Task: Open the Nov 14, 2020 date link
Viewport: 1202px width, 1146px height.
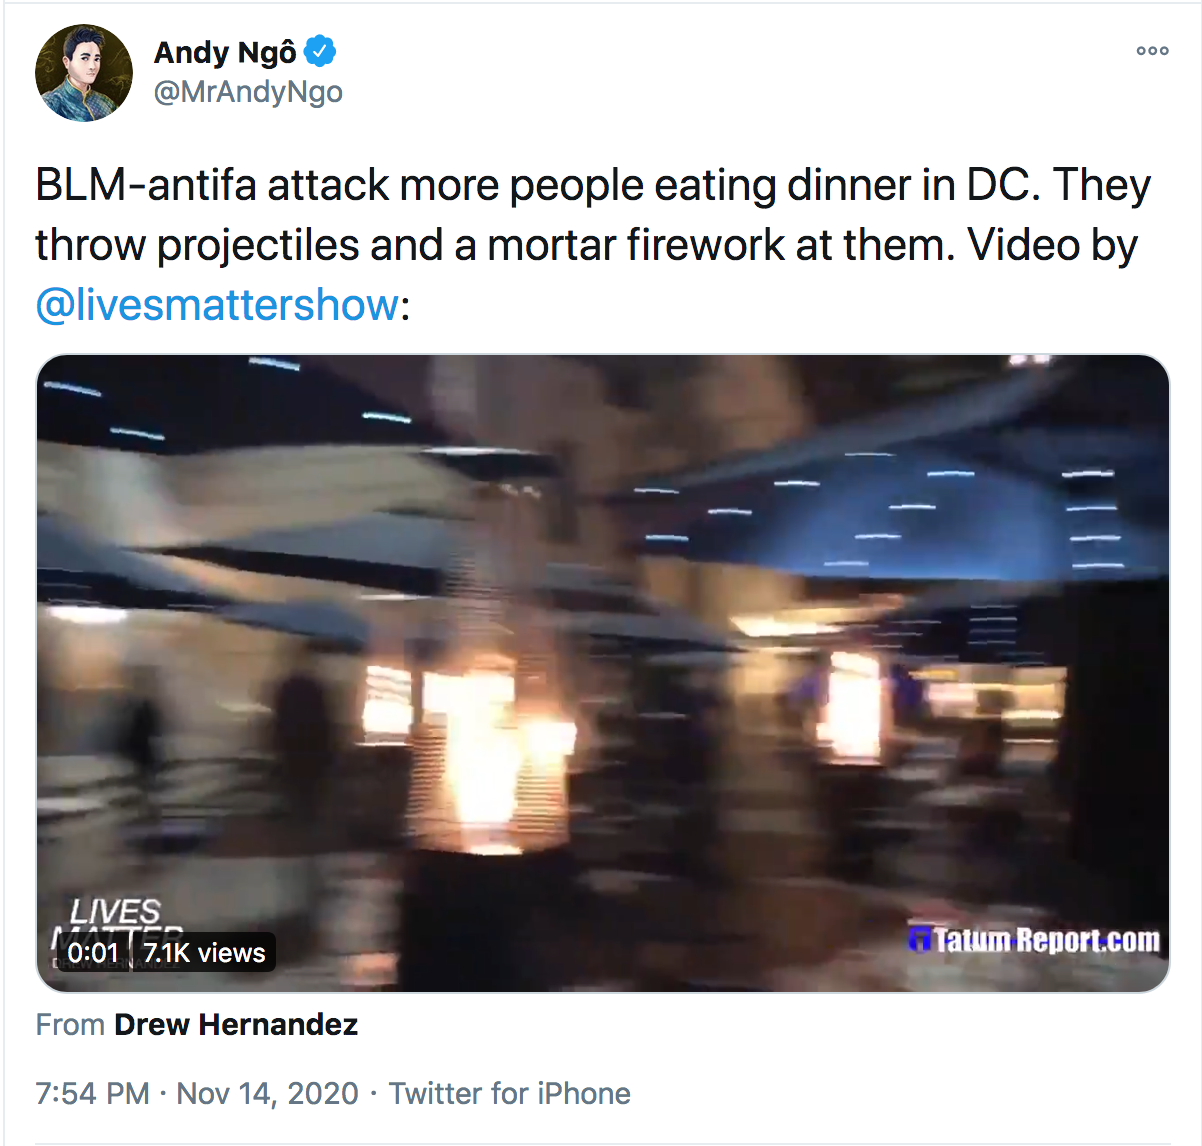Action: (x=267, y=1093)
